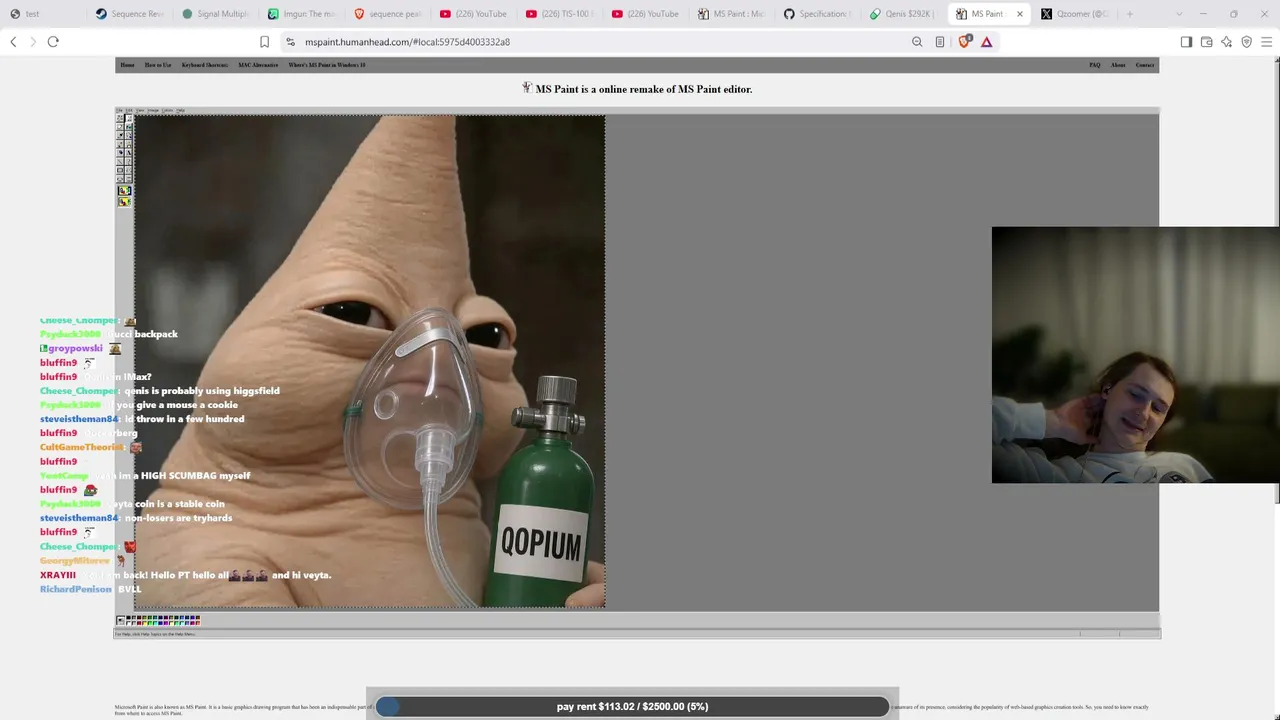Choose the Line tool in Paint toolbox
Viewport: 1280px width, 720px height.
coord(120,161)
